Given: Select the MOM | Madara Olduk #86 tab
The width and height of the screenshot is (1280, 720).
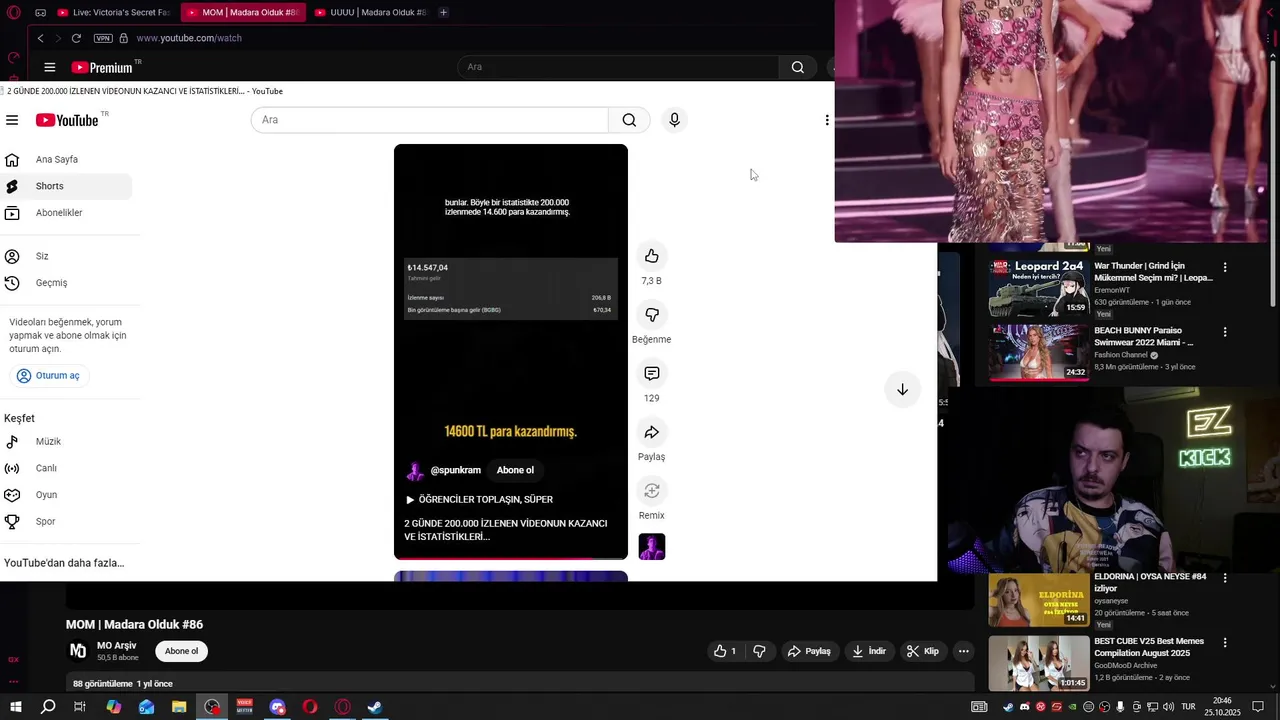Looking at the screenshot, I should [242, 12].
